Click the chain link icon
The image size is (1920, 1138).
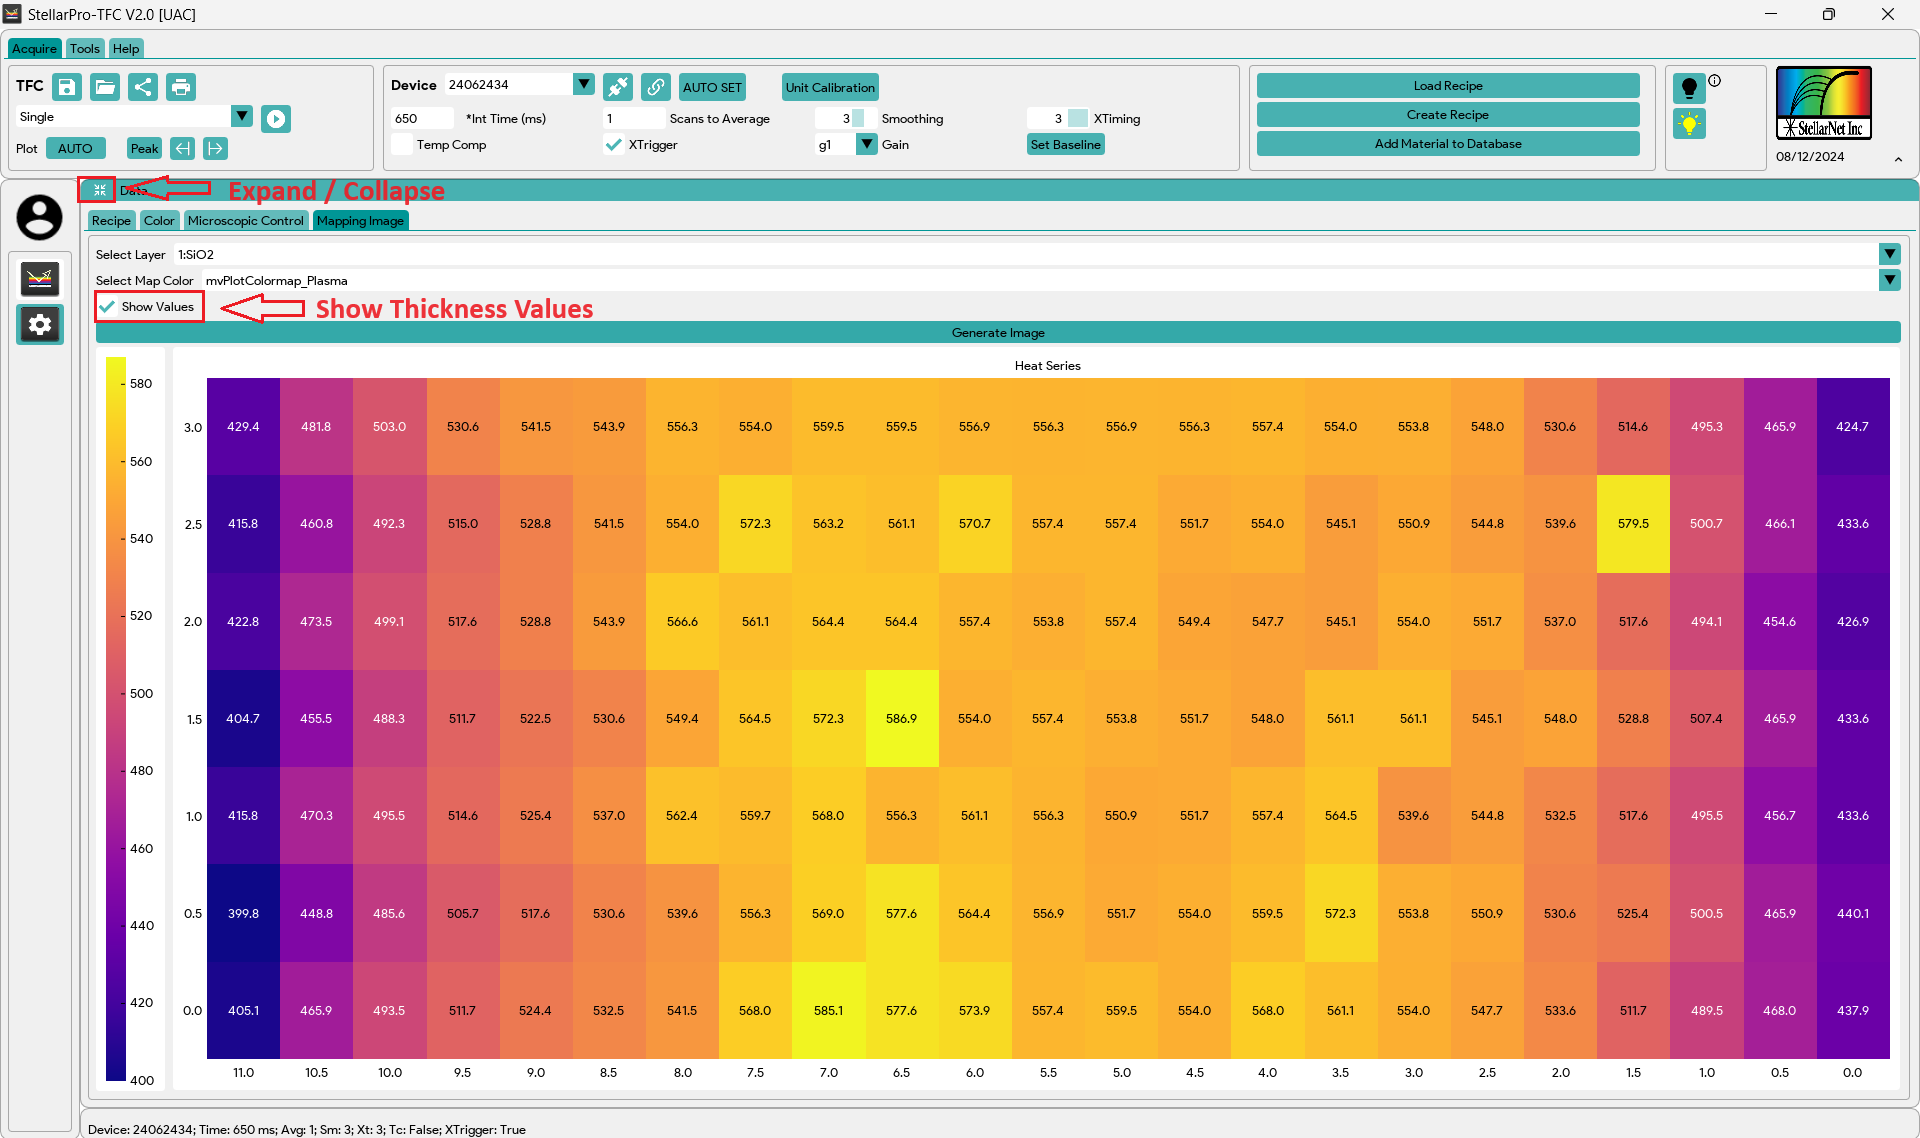[x=655, y=87]
